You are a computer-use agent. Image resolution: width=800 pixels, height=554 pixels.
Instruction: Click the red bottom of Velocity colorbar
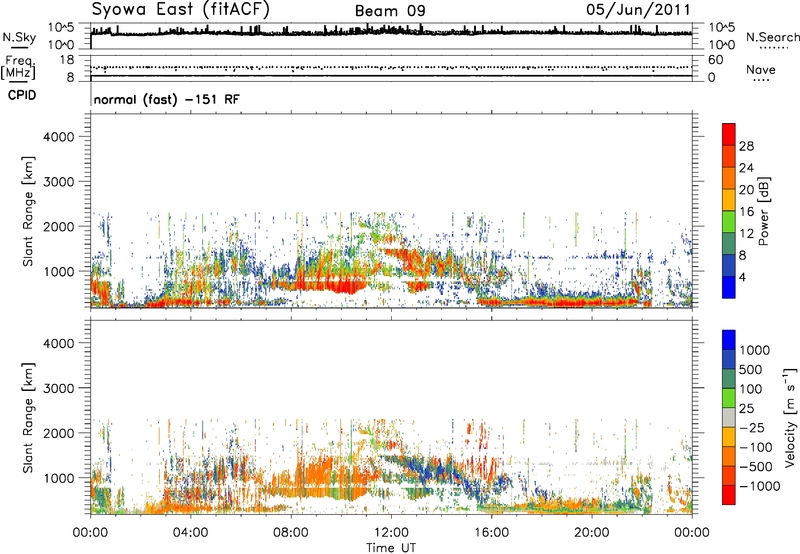point(729,495)
